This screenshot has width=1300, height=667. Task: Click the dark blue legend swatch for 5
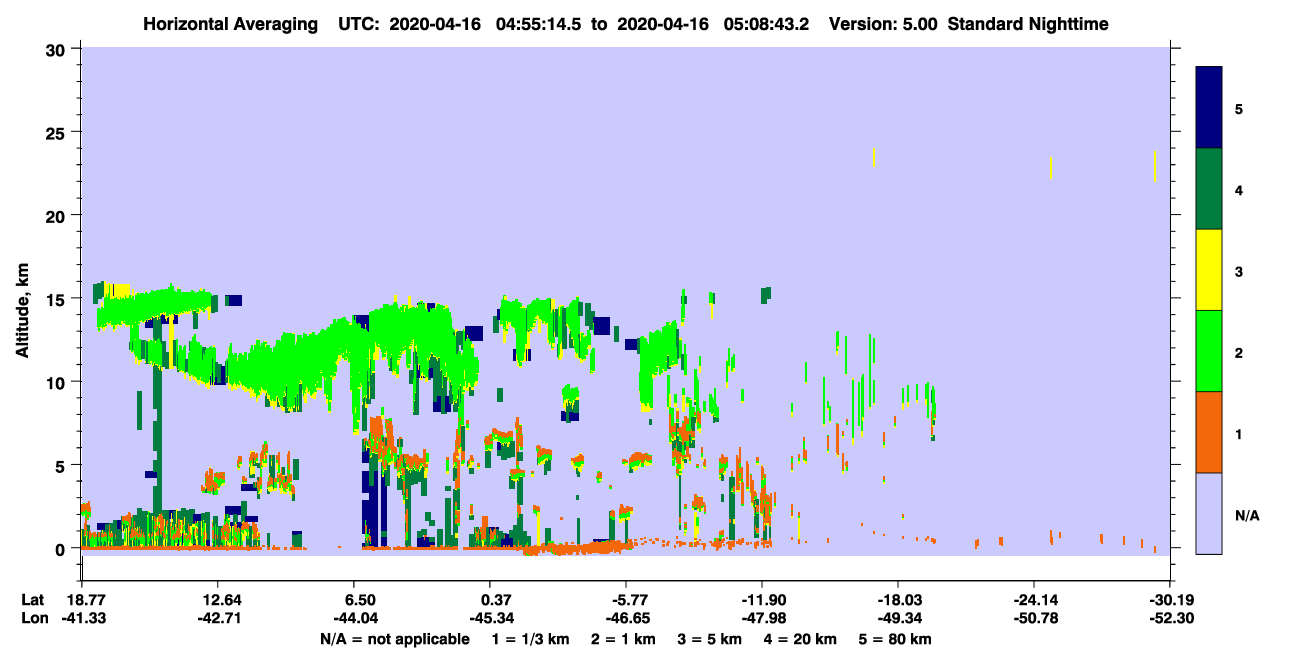coord(1209,108)
